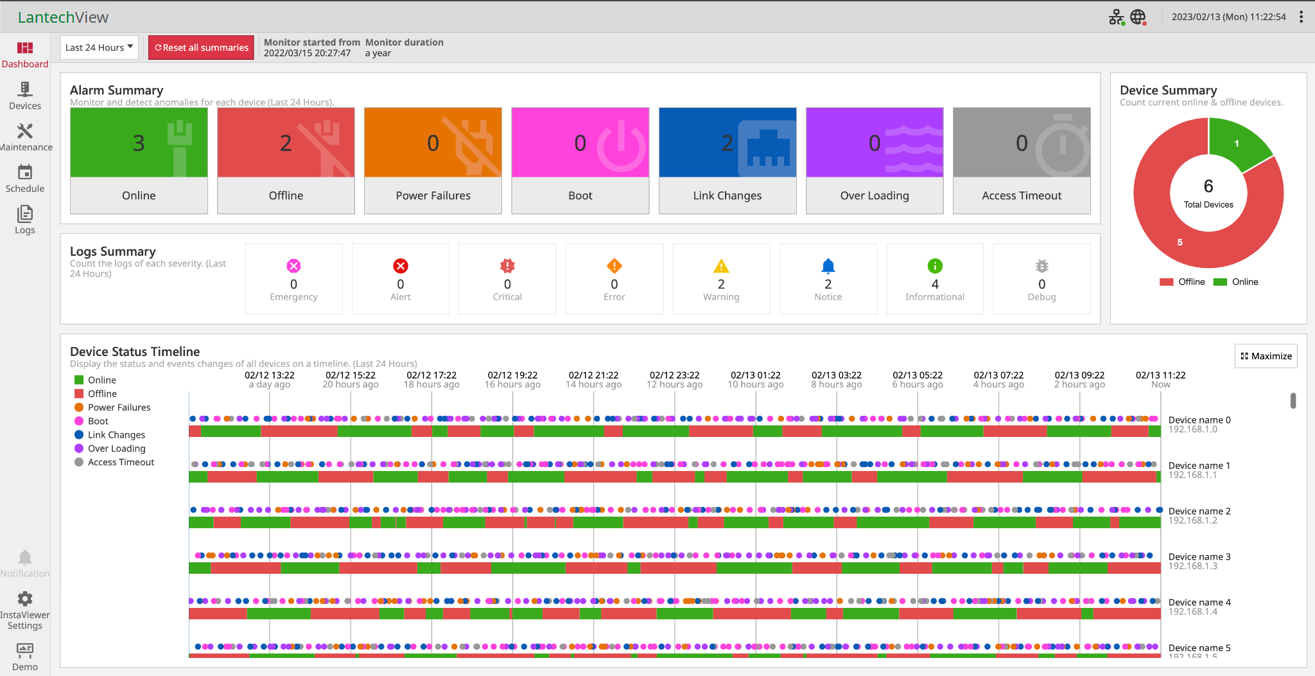Open the Devices sidebar icon

coord(25,92)
